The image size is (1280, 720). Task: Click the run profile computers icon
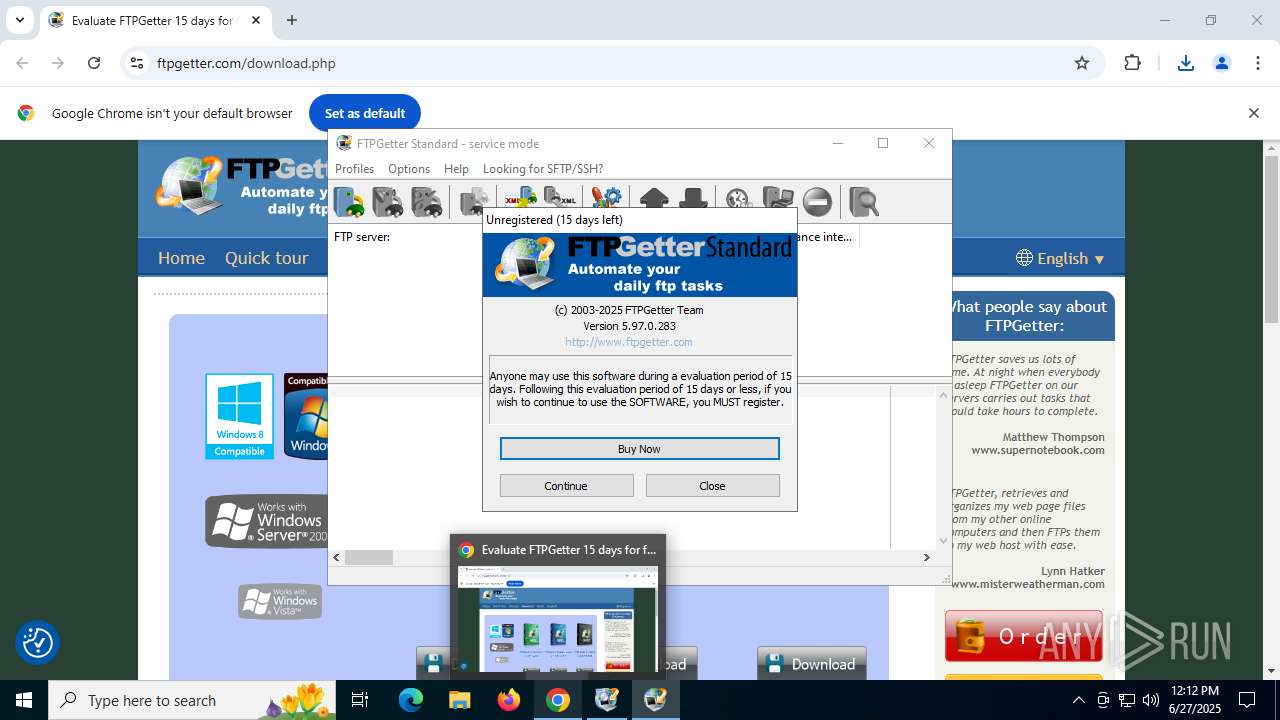[x=778, y=202]
